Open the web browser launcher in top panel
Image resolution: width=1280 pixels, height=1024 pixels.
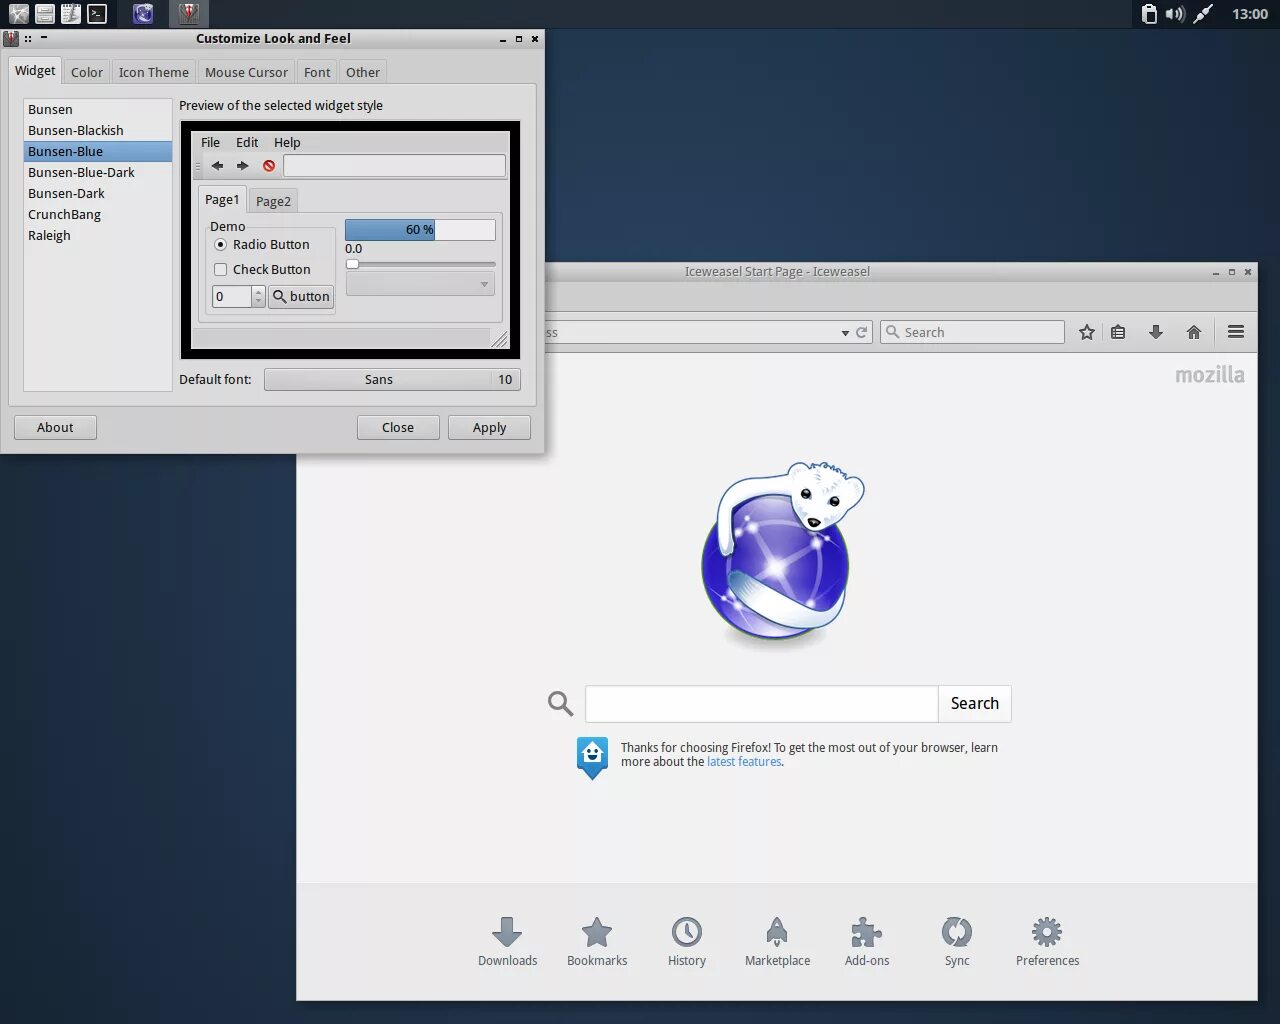pyautogui.click(x=19, y=13)
